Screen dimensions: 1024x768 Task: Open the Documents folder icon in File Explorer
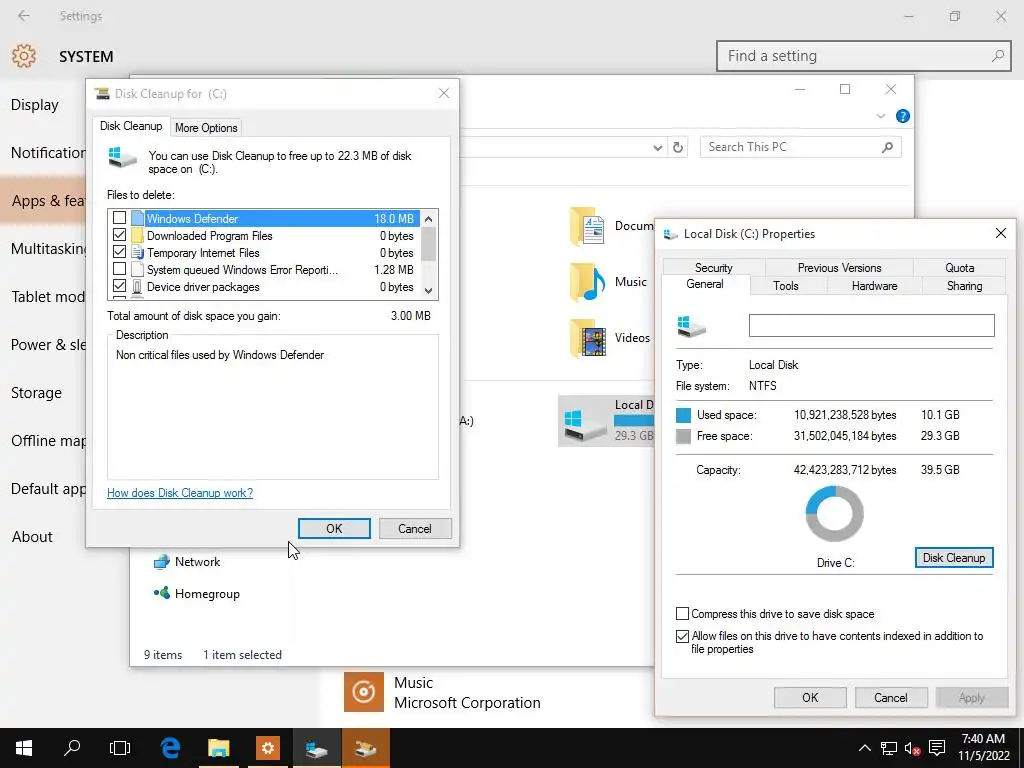(x=587, y=227)
